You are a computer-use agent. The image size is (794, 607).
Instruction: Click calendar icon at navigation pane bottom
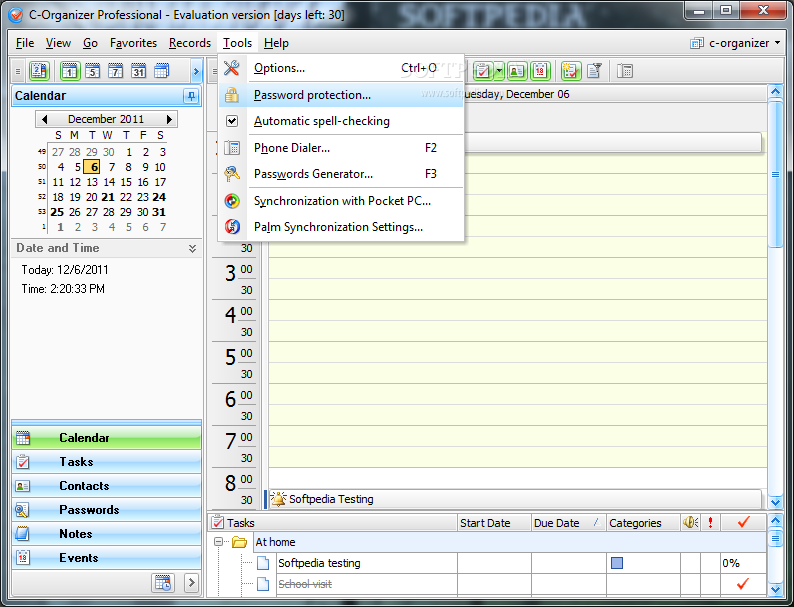pos(163,583)
